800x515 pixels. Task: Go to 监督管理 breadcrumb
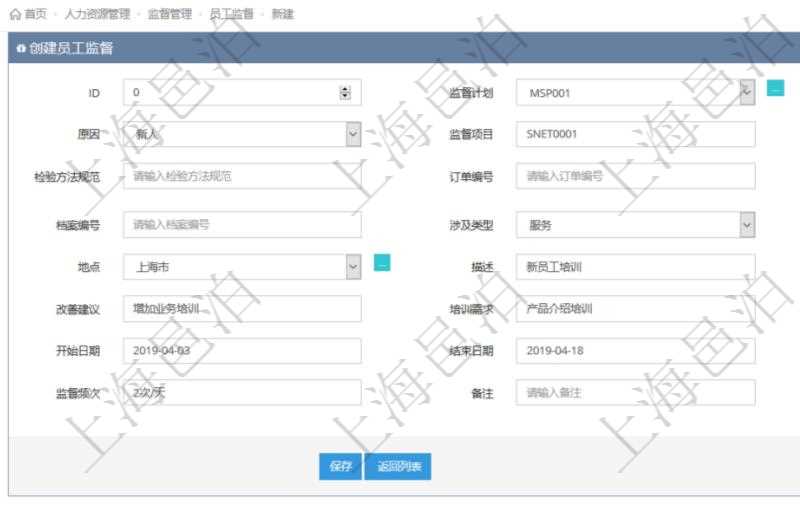coord(170,14)
